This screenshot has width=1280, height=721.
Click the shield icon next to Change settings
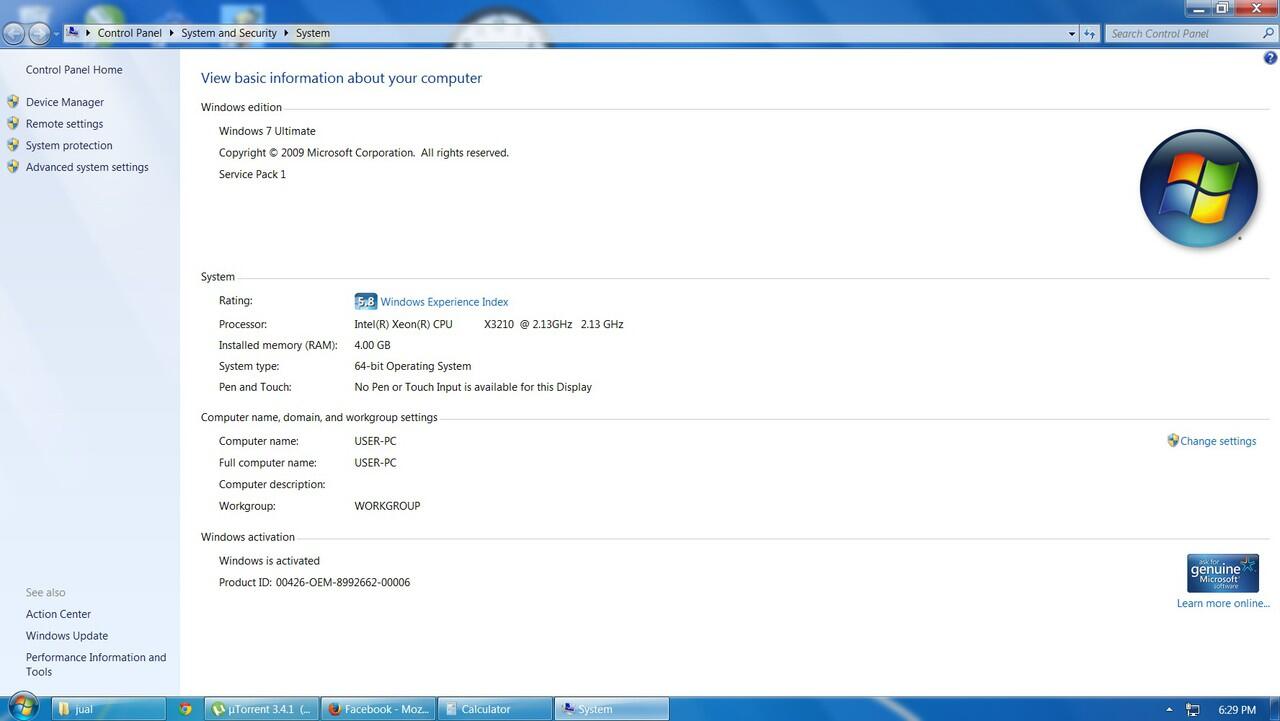click(x=1173, y=440)
